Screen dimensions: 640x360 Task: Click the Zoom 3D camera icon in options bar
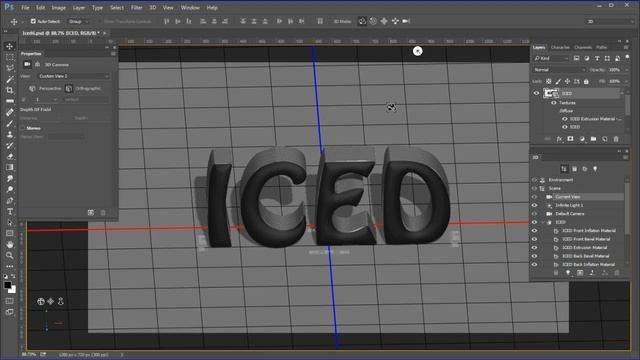pyautogui.click(x=406, y=21)
